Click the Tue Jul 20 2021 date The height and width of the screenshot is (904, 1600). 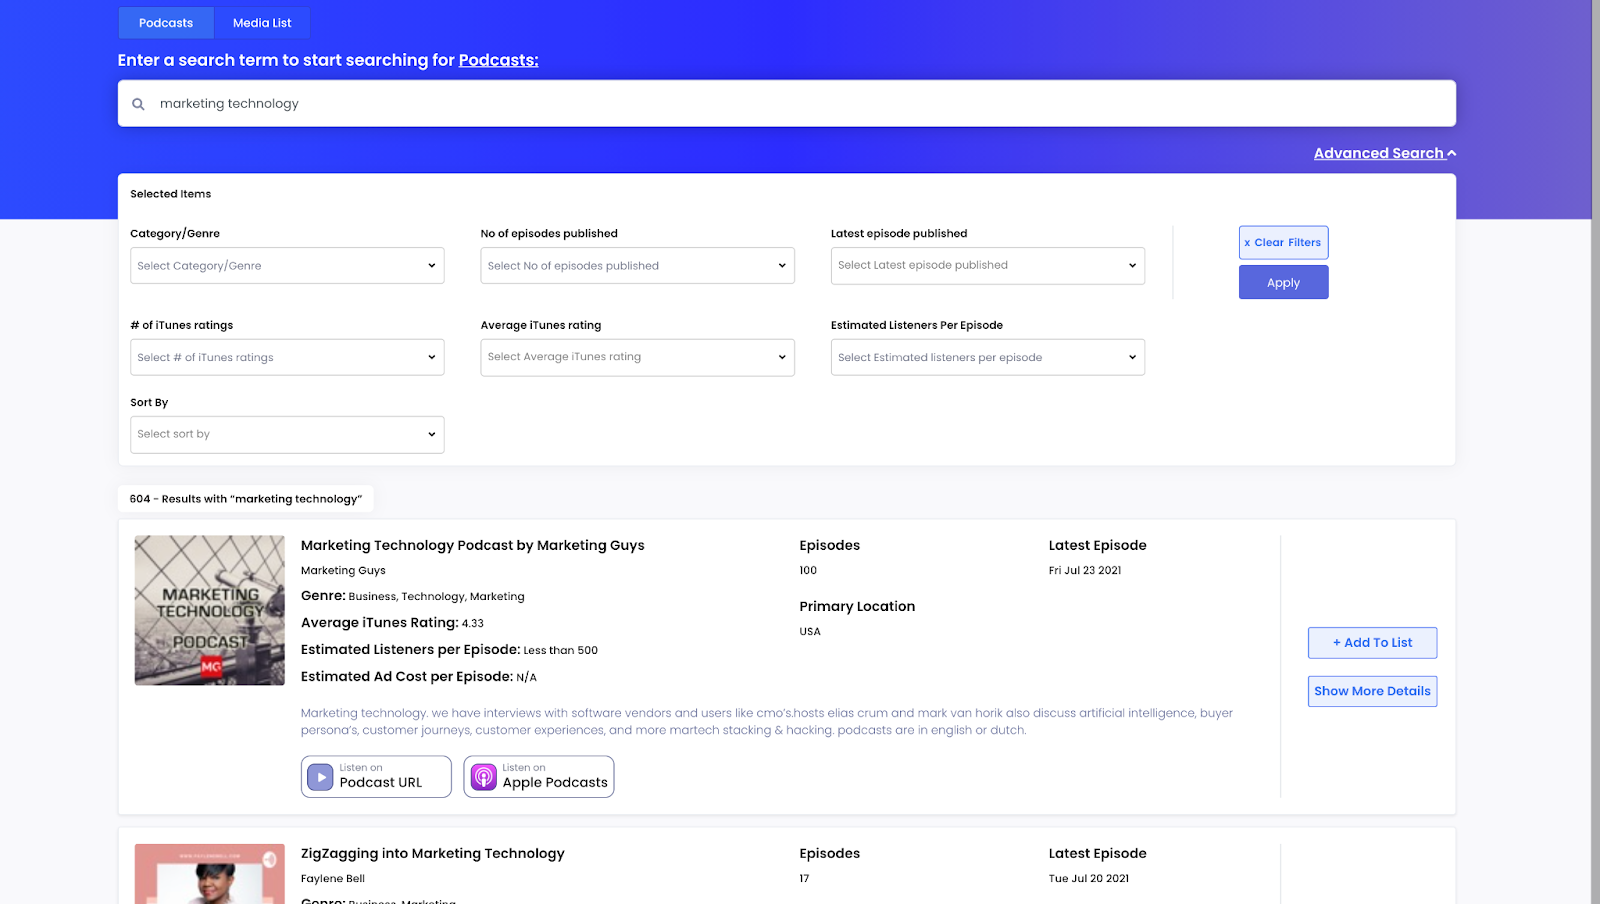(x=1089, y=879)
